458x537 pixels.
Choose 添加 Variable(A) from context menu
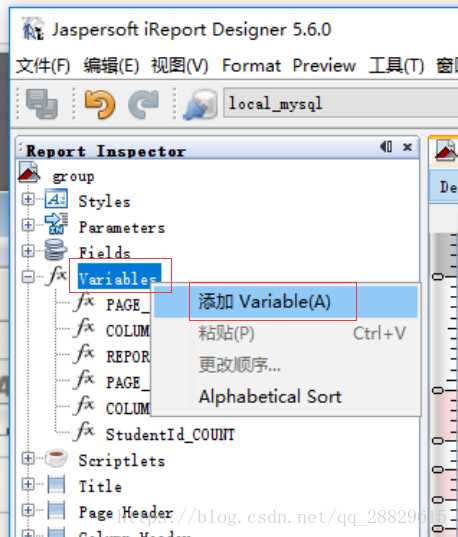click(286, 302)
